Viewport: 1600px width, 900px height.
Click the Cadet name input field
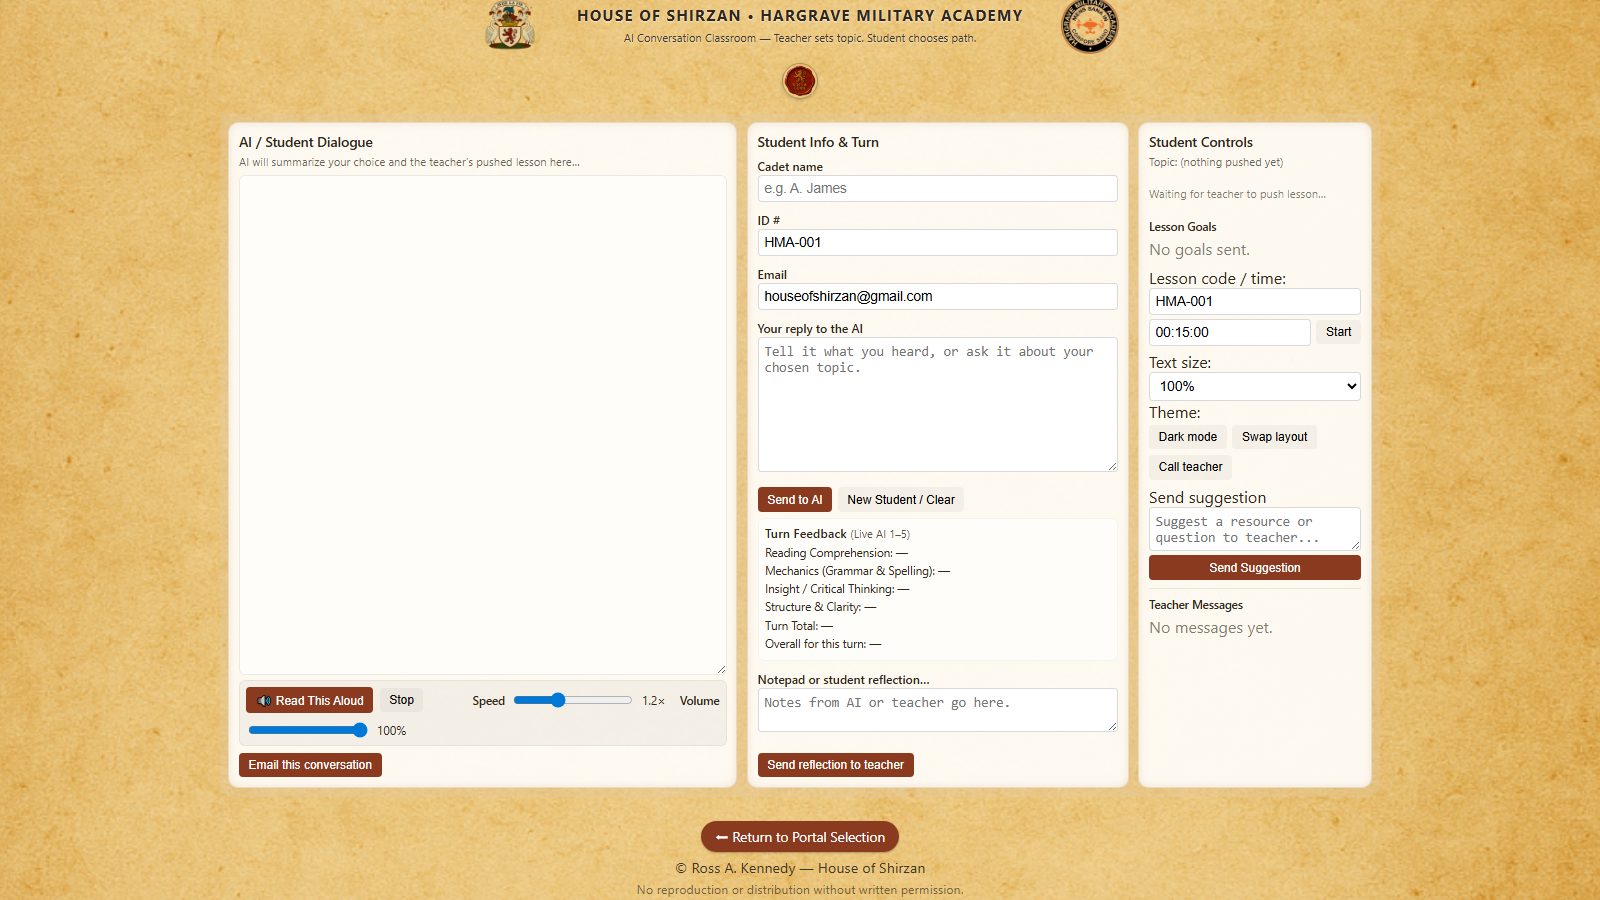pos(937,188)
